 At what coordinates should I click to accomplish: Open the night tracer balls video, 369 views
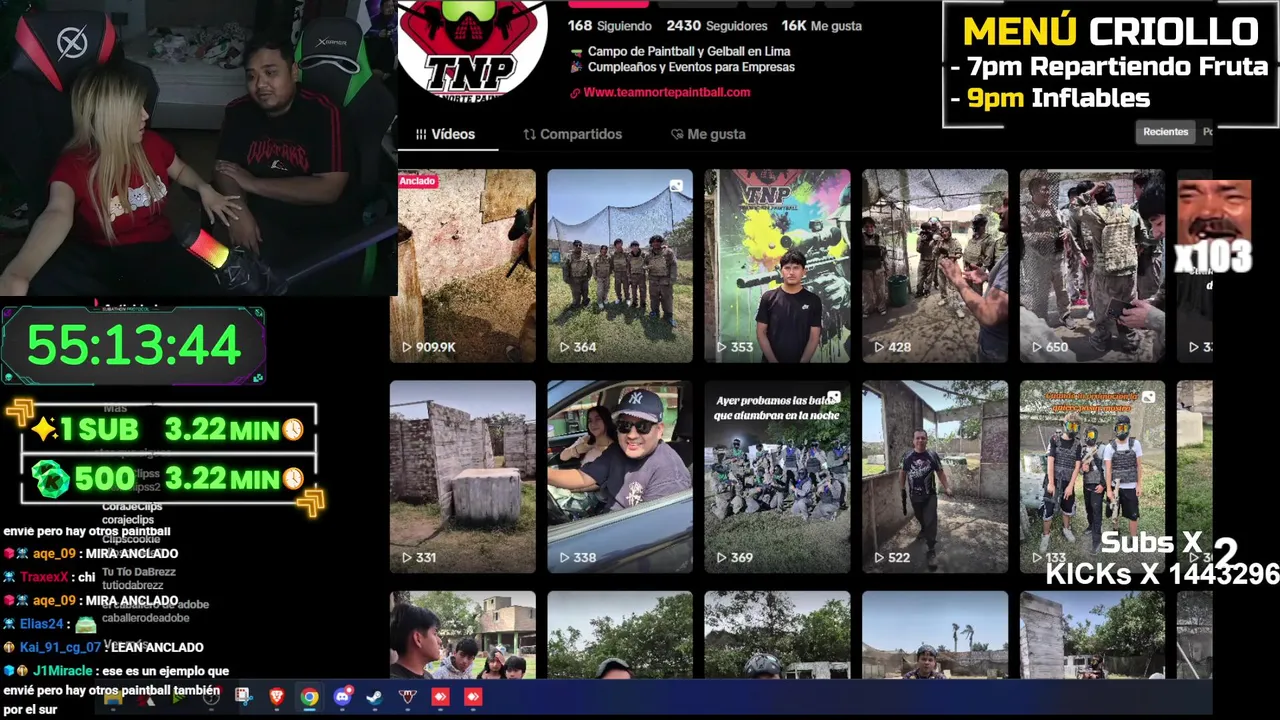coord(777,476)
